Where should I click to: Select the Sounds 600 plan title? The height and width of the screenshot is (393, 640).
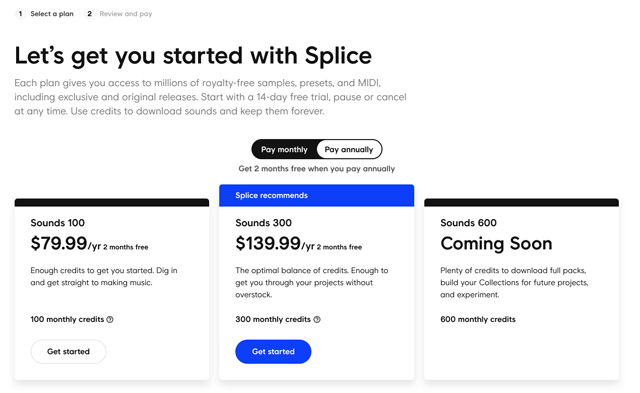click(x=468, y=223)
